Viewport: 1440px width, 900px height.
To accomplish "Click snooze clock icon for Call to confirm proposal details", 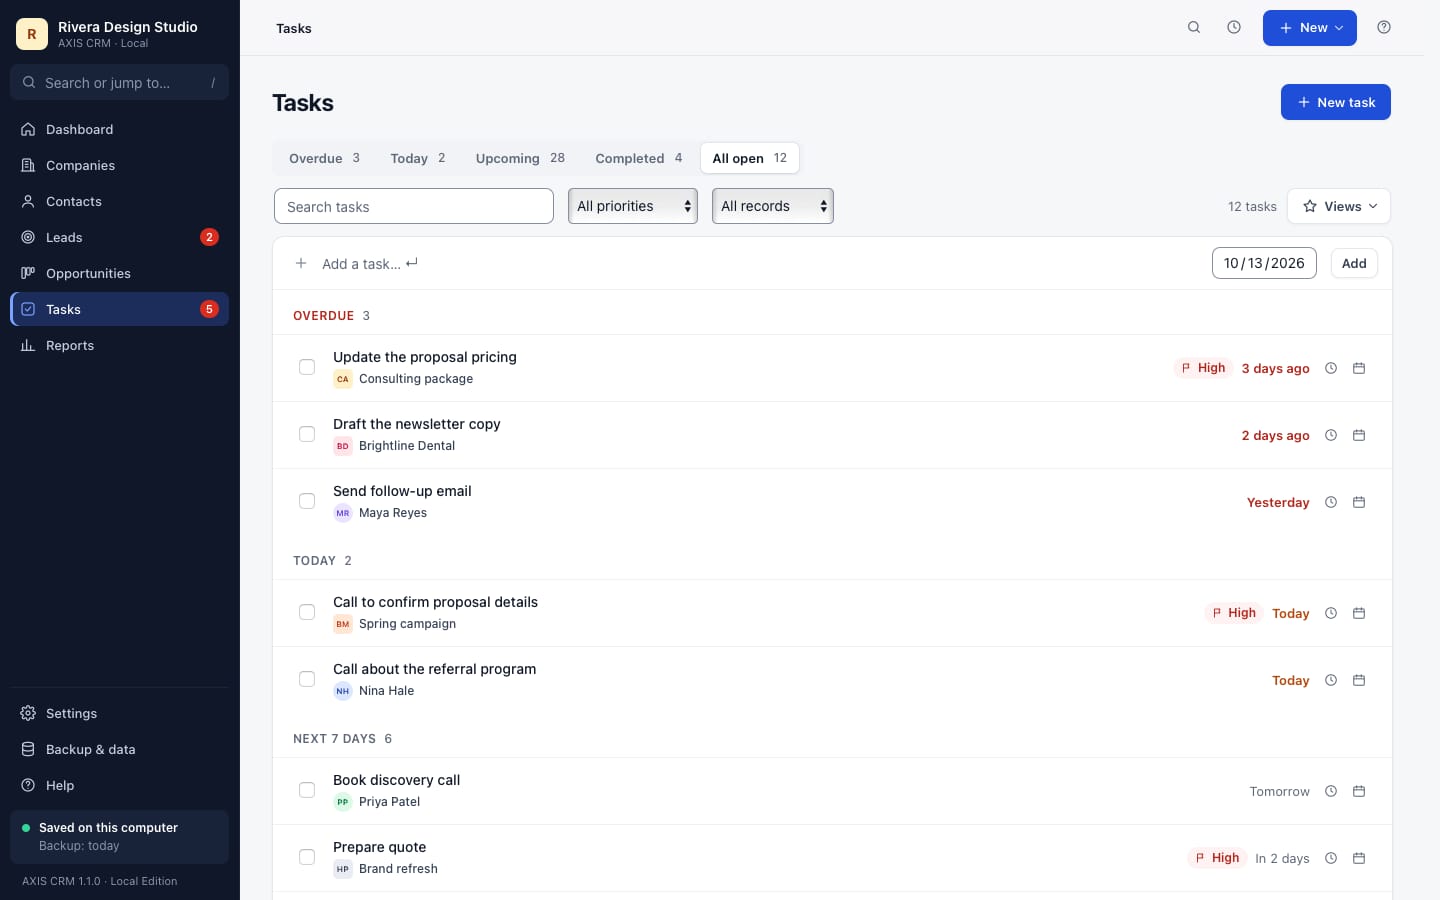I will click(x=1331, y=613).
